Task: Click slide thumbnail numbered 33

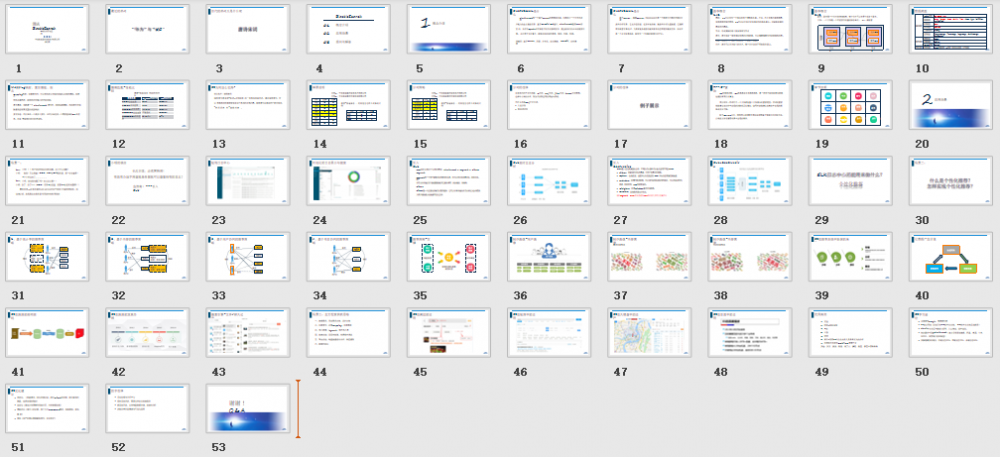Action: [248, 257]
